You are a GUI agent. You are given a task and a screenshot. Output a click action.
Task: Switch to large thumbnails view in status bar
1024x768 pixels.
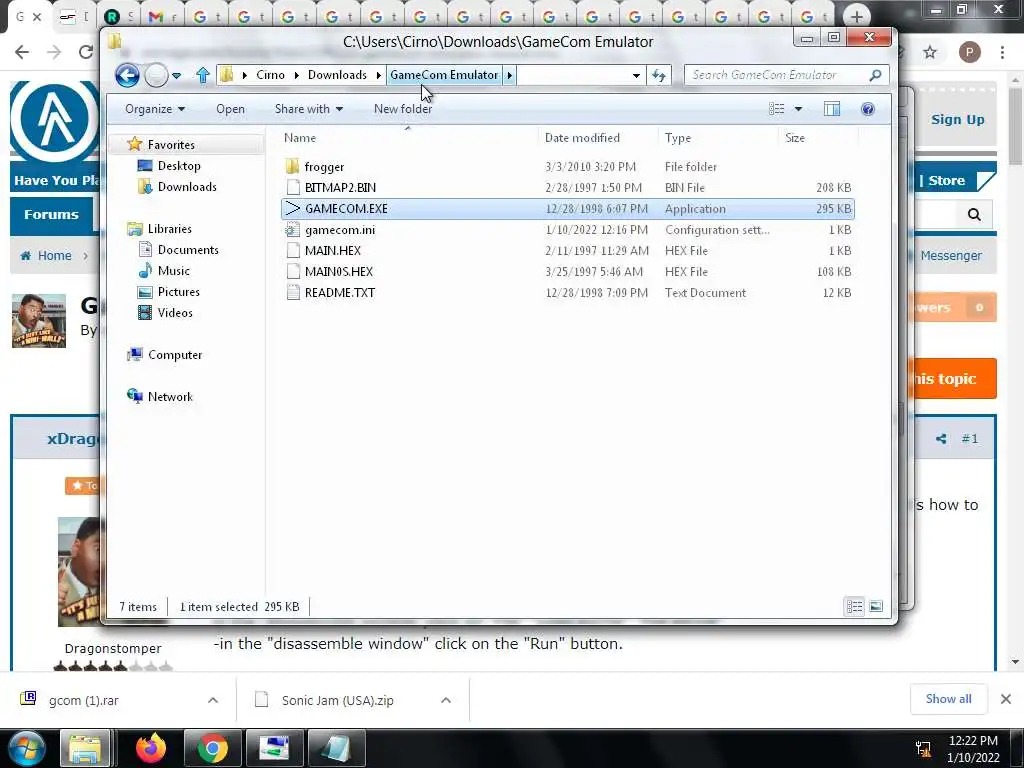pyautogui.click(x=876, y=607)
